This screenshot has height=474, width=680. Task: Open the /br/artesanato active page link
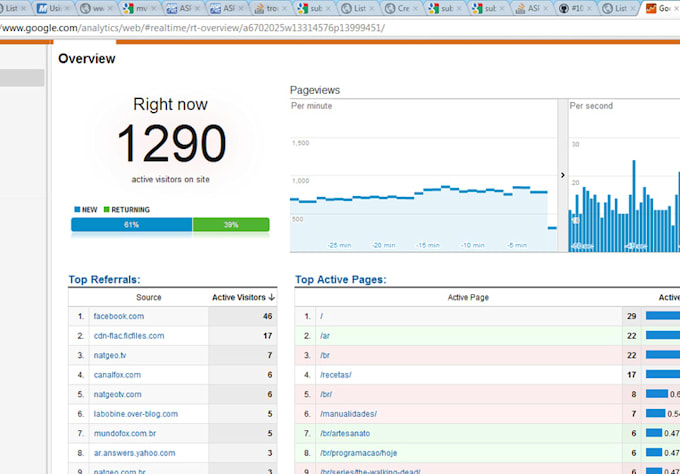coord(345,433)
